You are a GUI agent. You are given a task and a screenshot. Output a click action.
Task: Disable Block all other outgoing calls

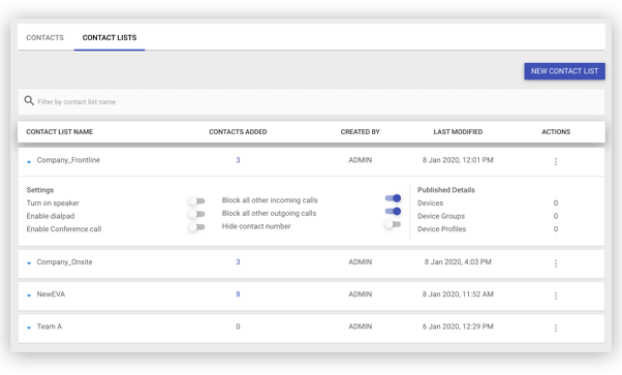click(393, 211)
